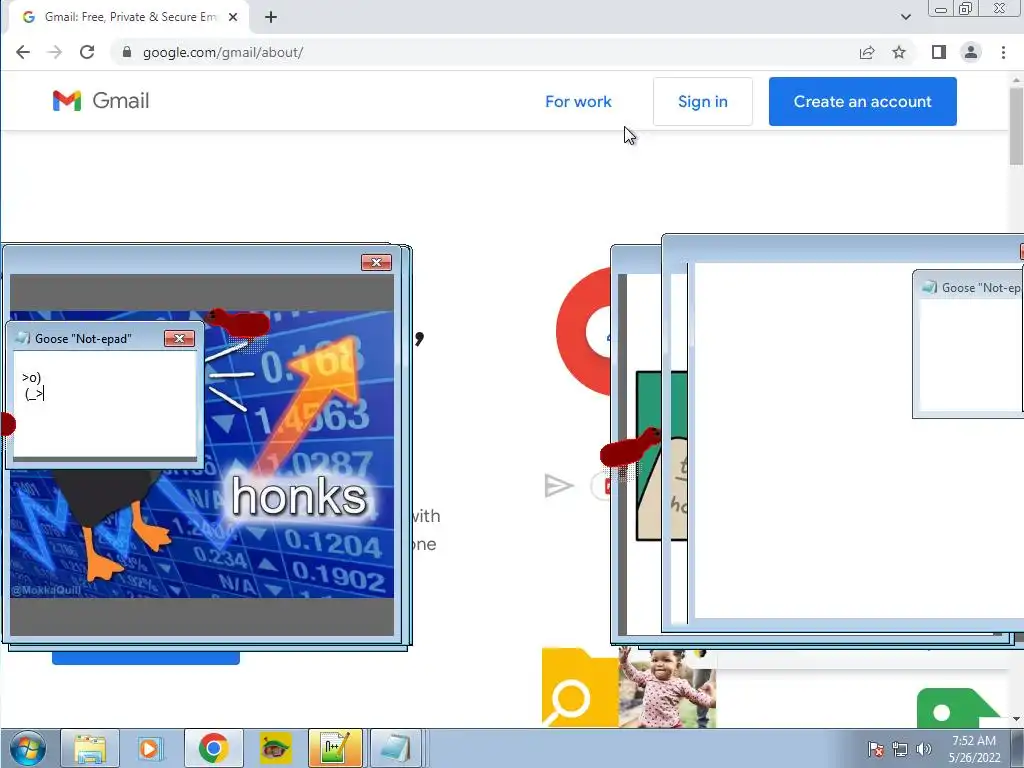Click the Goose Not-epad text area
The image size is (1024, 768).
coord(104,404)
